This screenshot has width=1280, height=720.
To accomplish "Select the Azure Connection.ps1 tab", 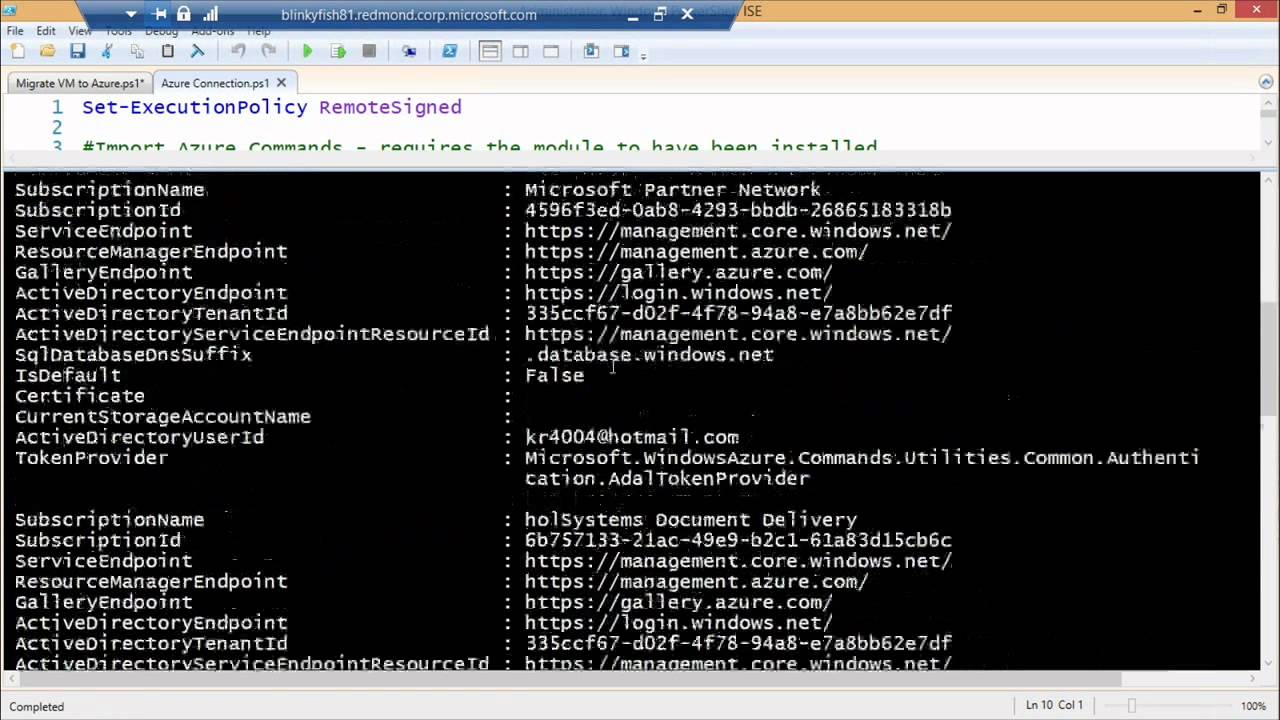I will 215,83.
